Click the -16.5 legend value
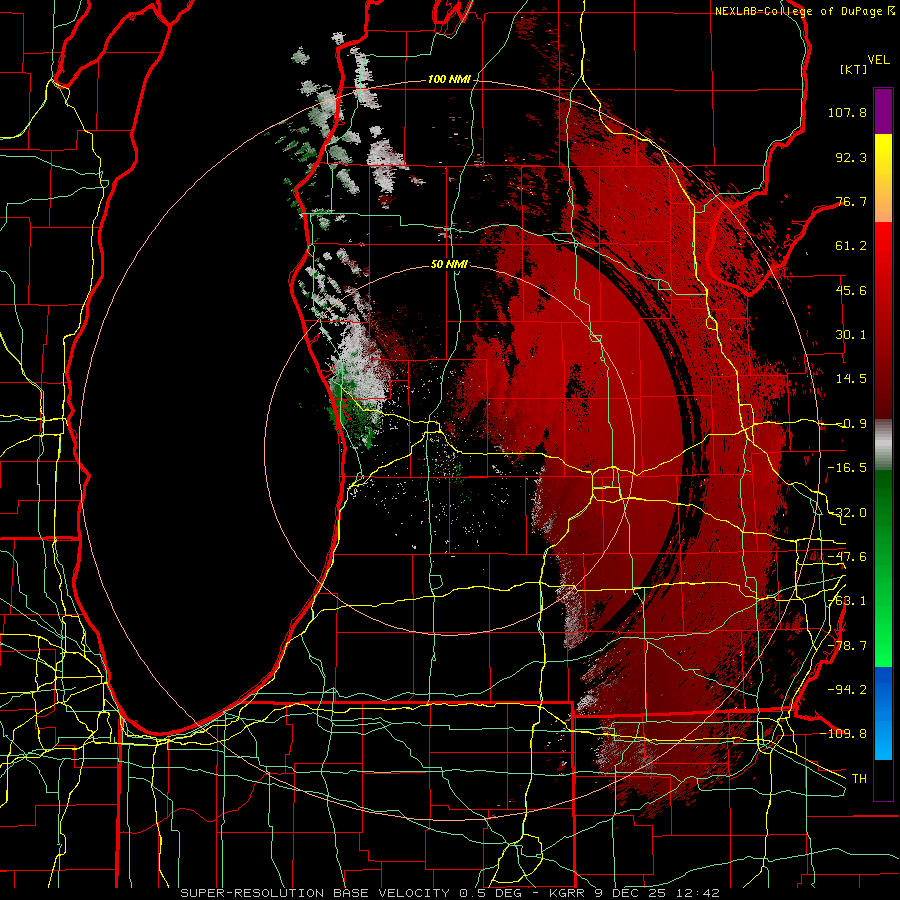 pyautogui.click(x=847, y=468)
